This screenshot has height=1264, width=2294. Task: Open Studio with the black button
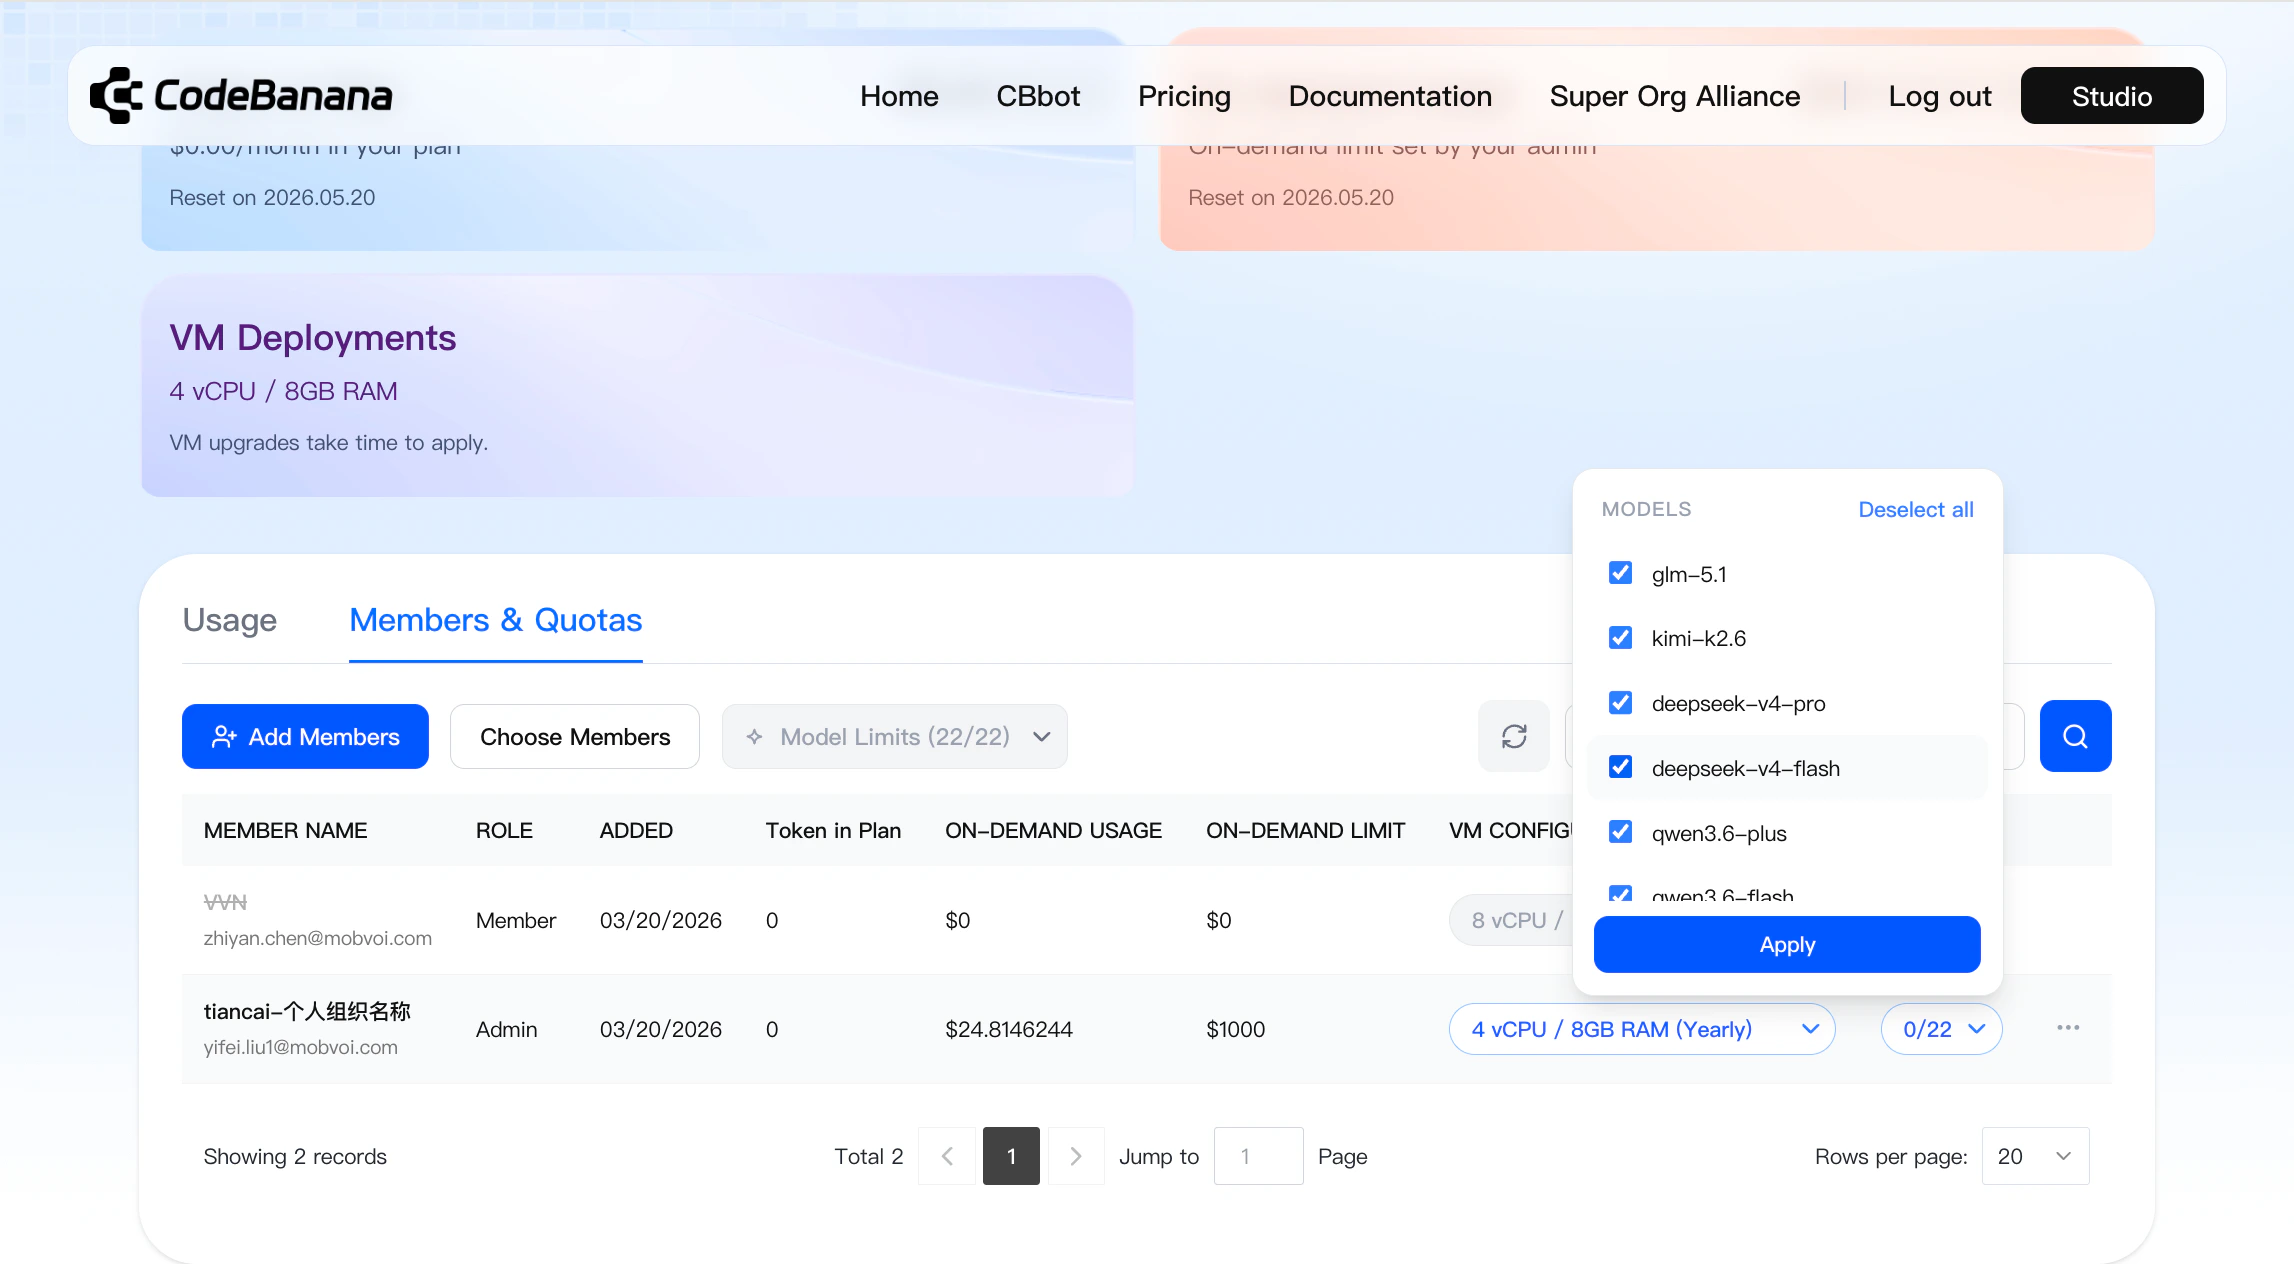pyautogui.click(x=2112, y=96)
